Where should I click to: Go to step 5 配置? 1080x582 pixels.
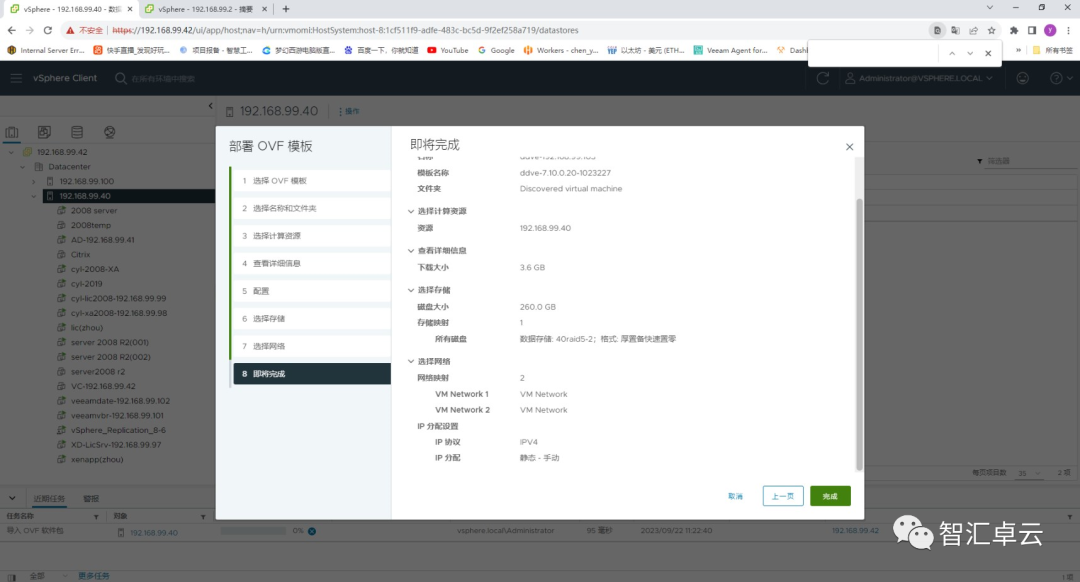point(311,291)
